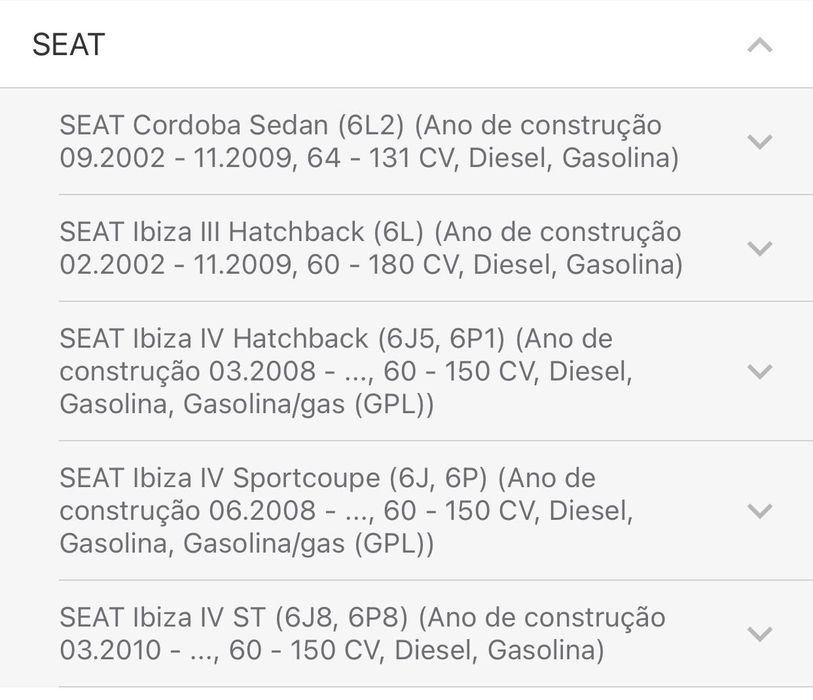Expand the Ibiza IV ST chevron
This screenshot has width=813, height=700.
(760, 634)
